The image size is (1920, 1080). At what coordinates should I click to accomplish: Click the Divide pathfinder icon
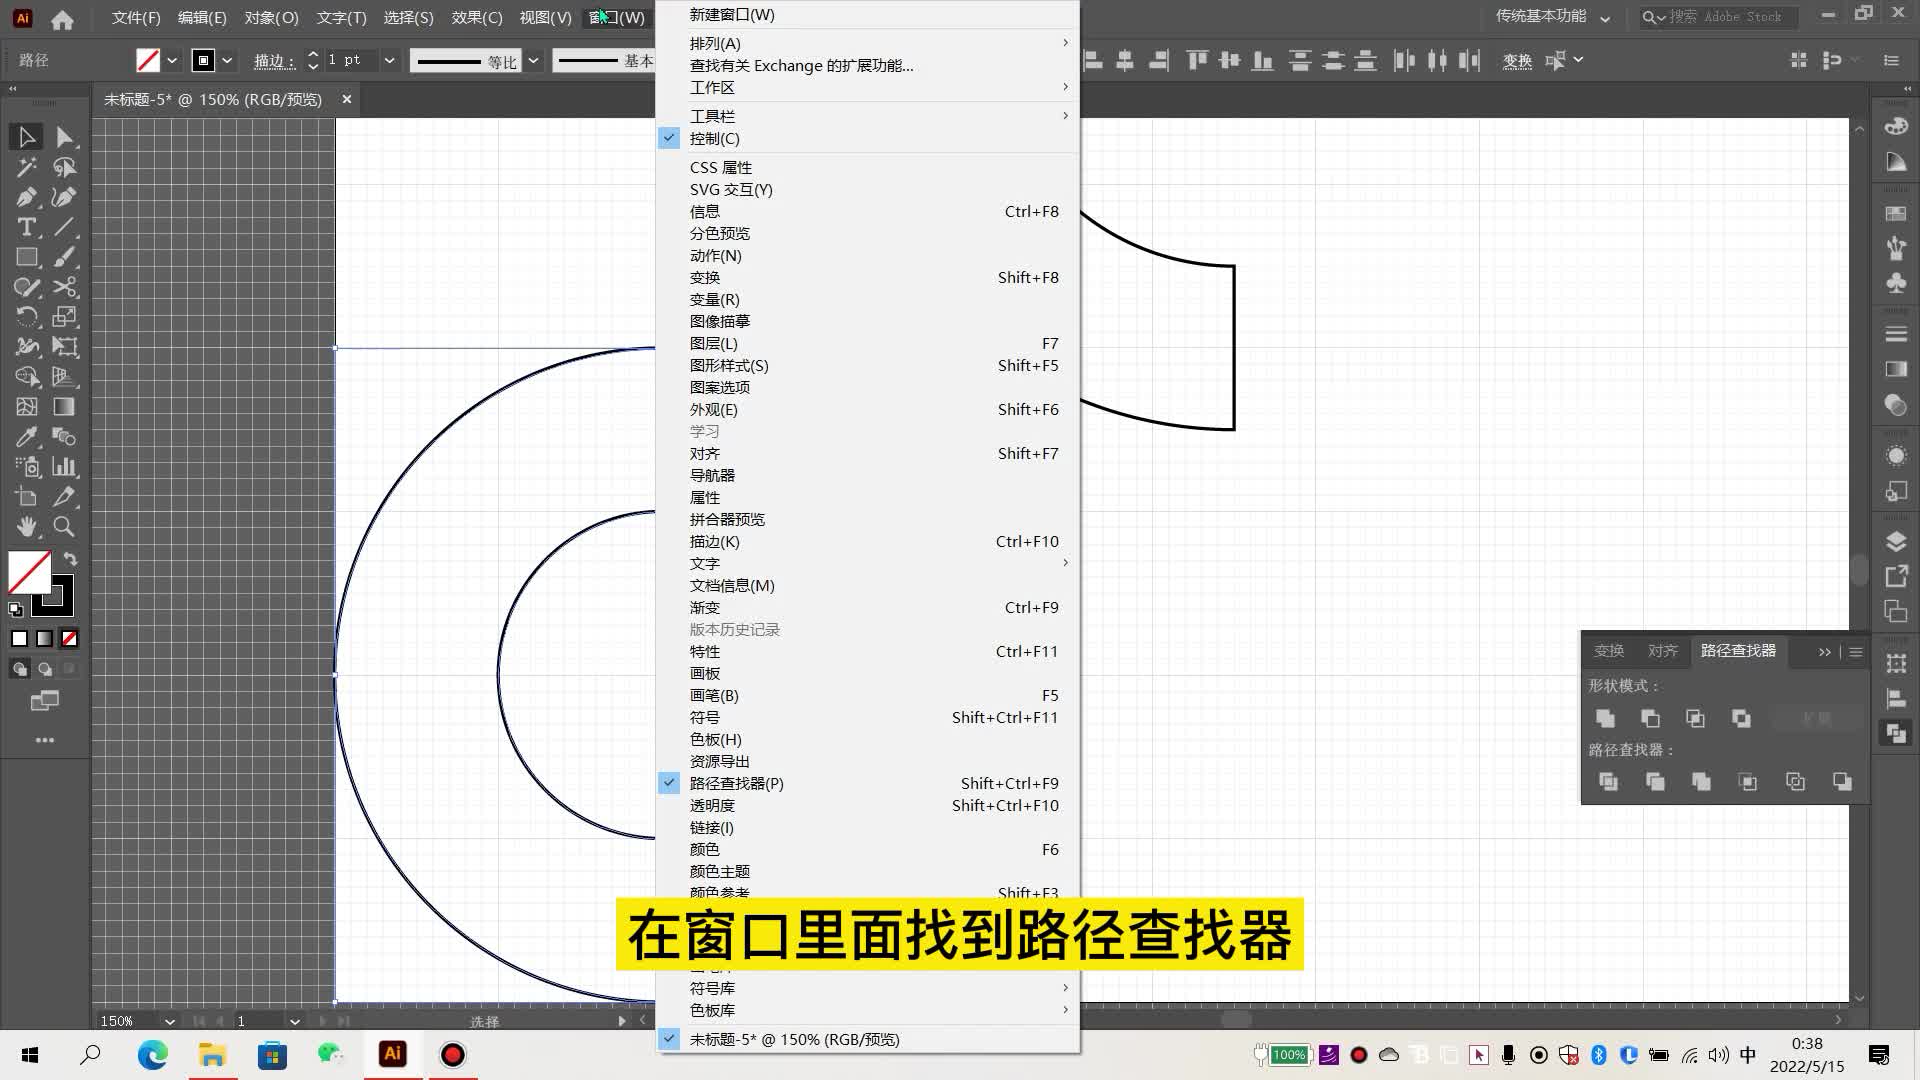click(x=1608, y=782)
